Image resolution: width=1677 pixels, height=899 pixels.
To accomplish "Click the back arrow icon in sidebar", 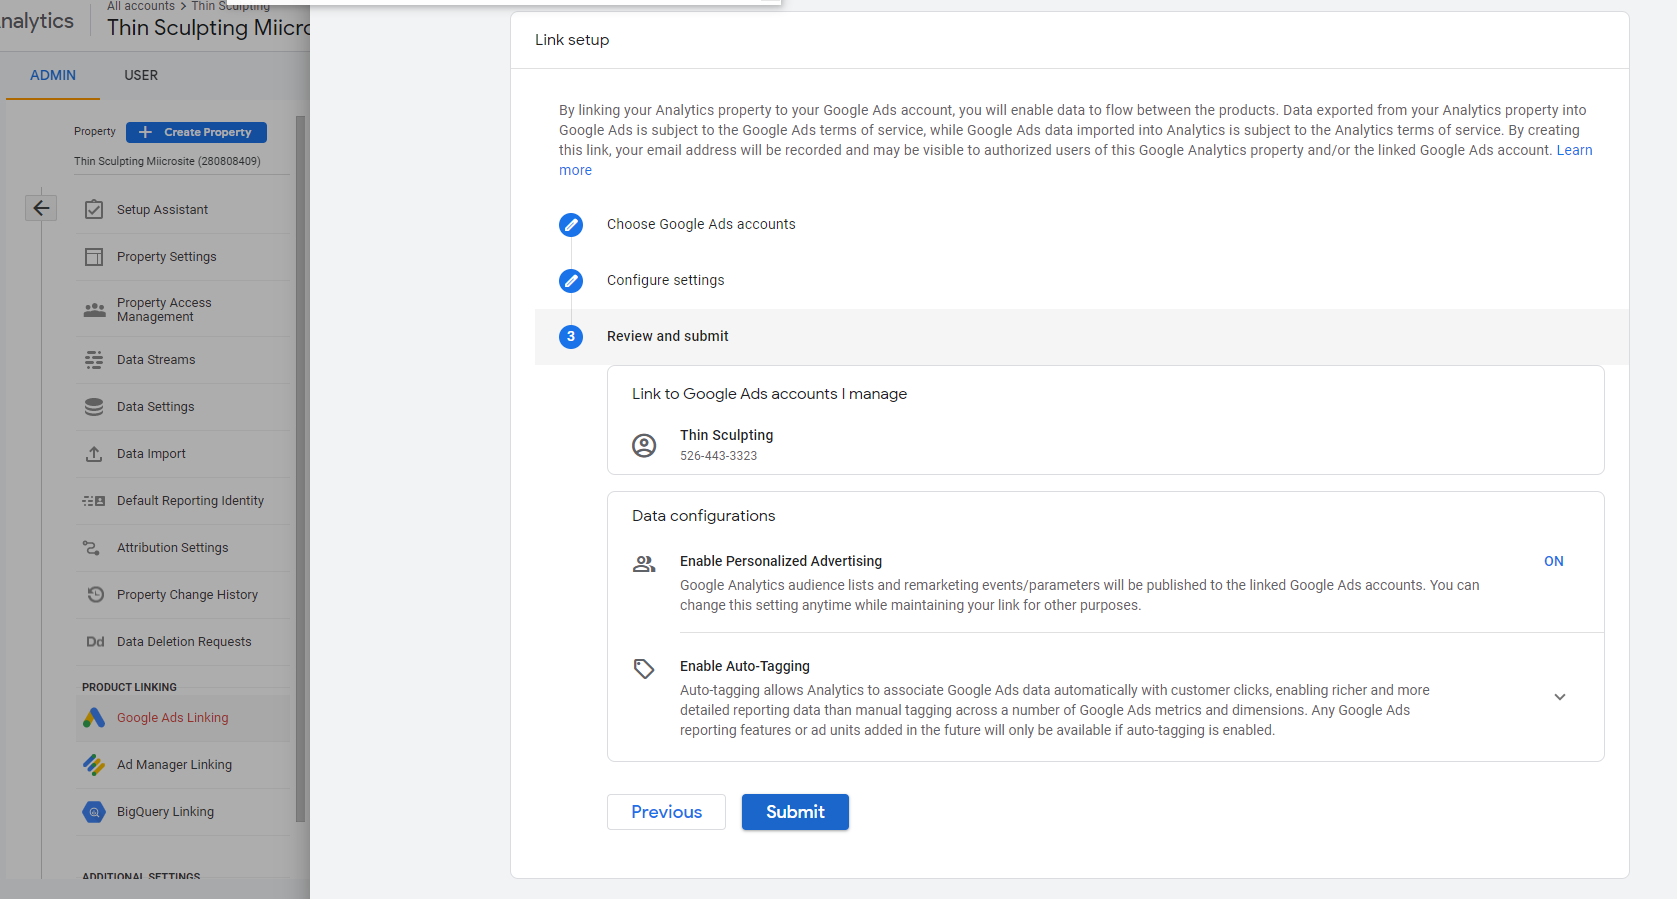I will 41,208.
